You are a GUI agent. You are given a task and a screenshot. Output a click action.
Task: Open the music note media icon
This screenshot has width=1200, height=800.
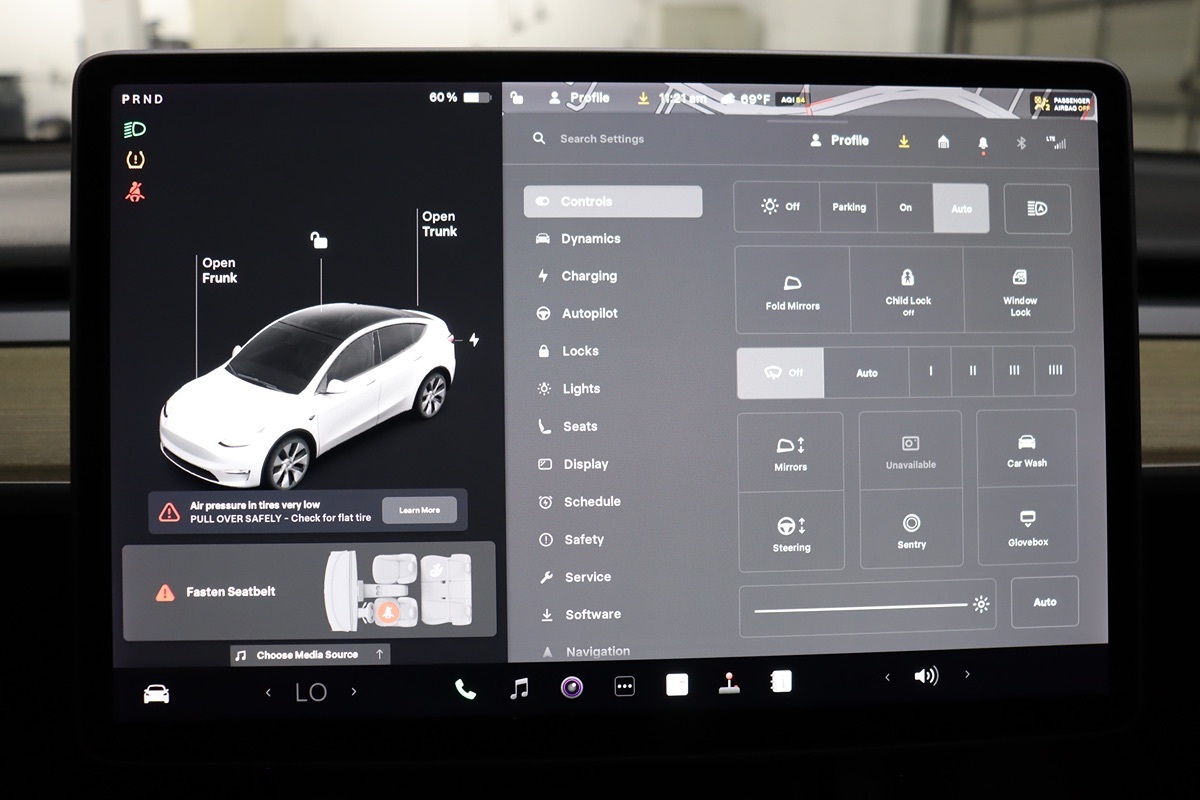(x=519, y=688)
